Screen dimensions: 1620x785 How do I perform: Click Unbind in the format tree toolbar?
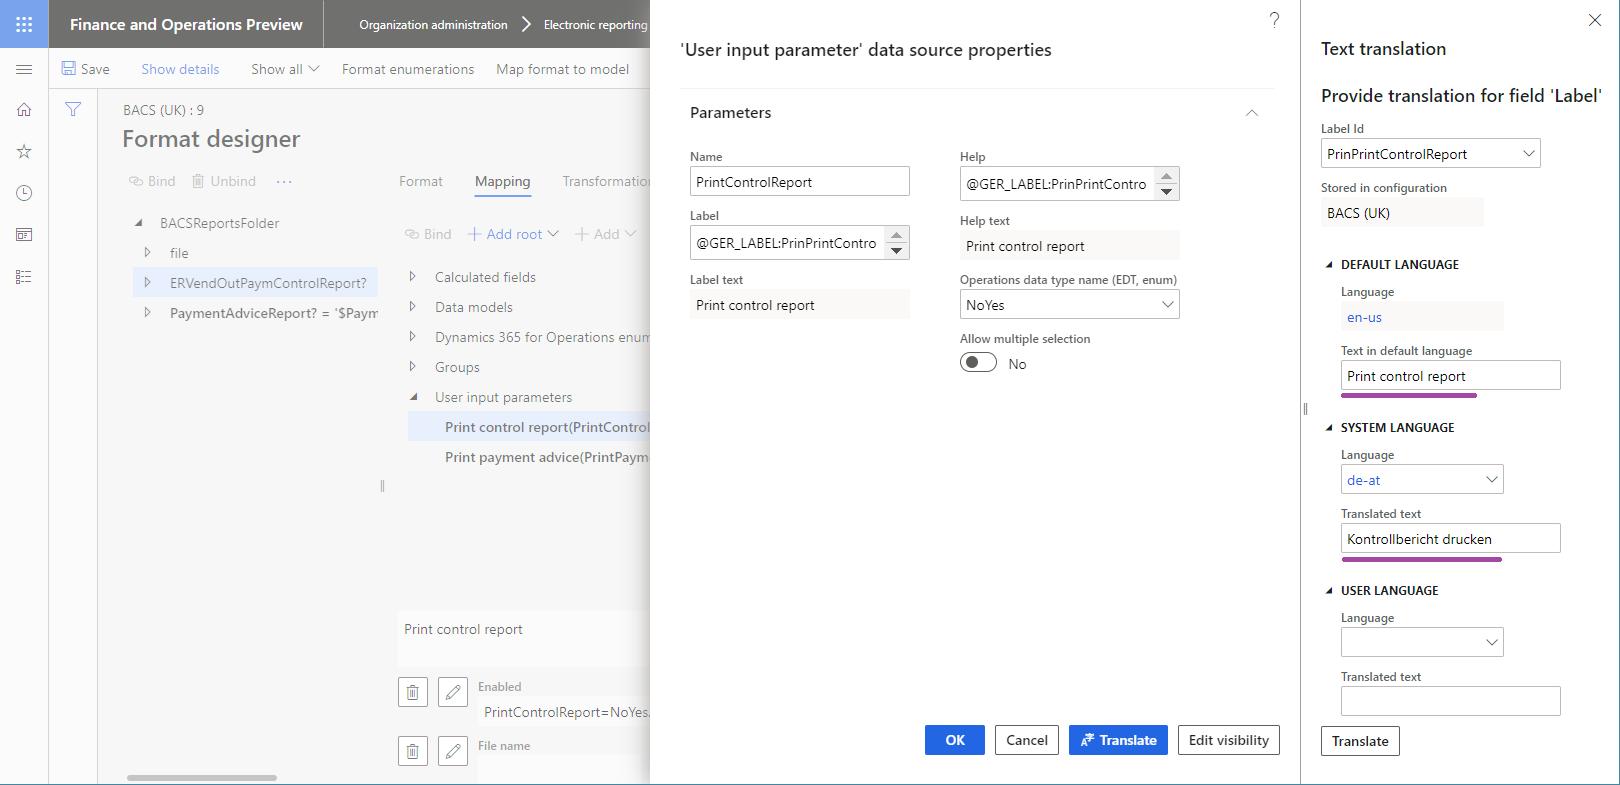point(224,181)
